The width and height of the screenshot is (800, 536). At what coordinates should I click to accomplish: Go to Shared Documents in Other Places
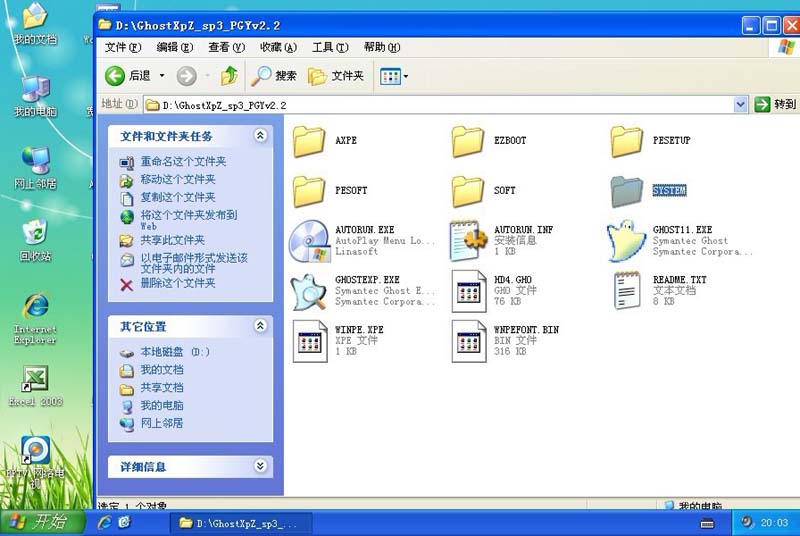162,388
